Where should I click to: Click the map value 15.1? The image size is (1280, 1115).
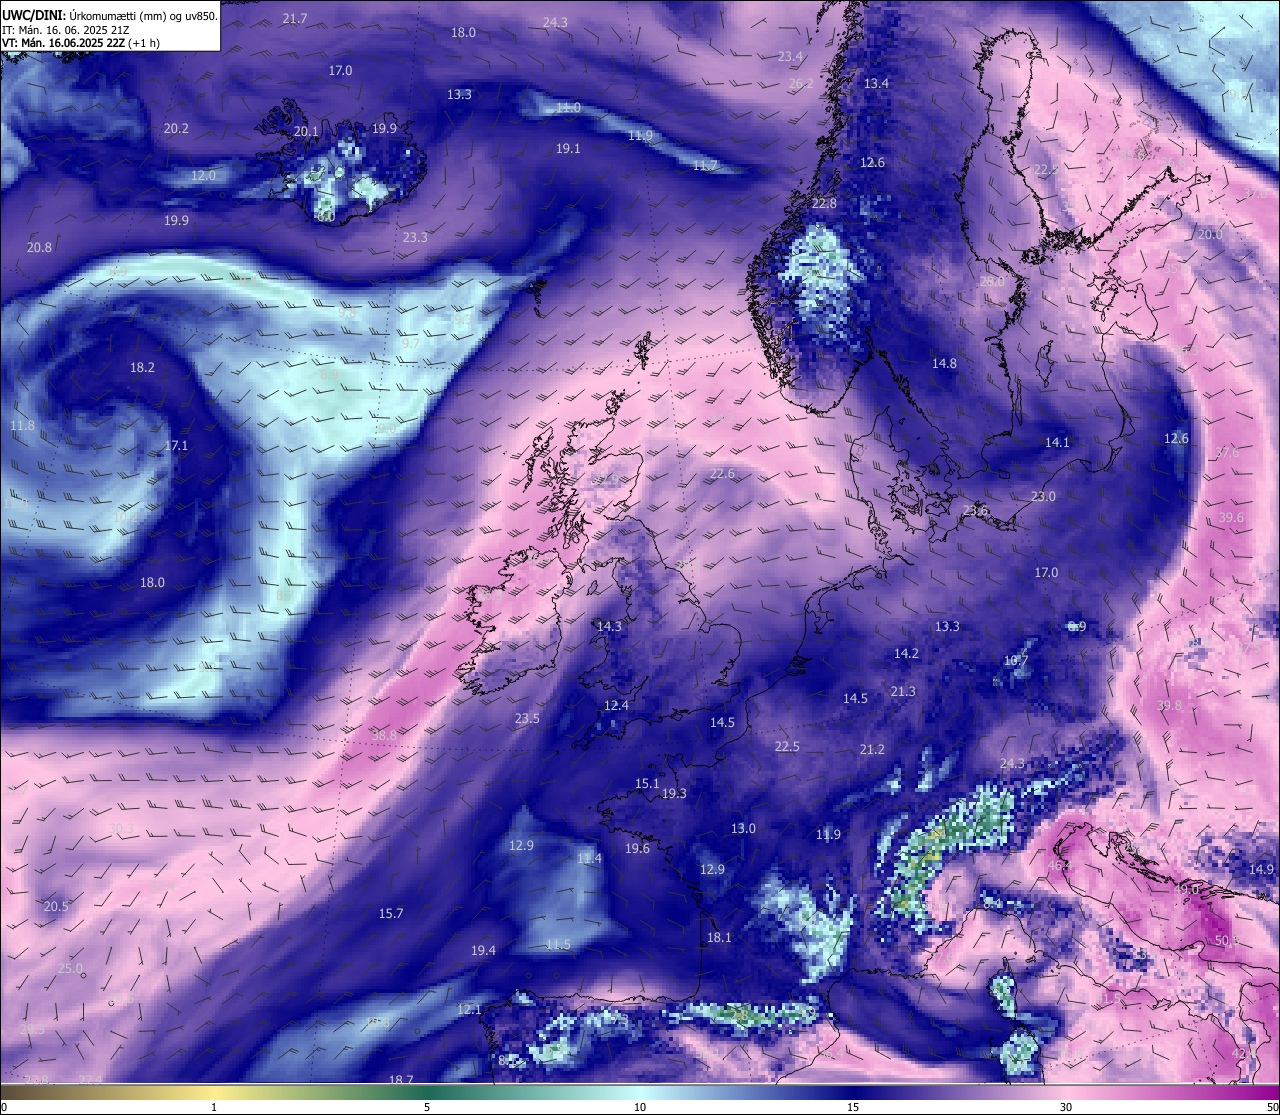[x=647, y=783]
